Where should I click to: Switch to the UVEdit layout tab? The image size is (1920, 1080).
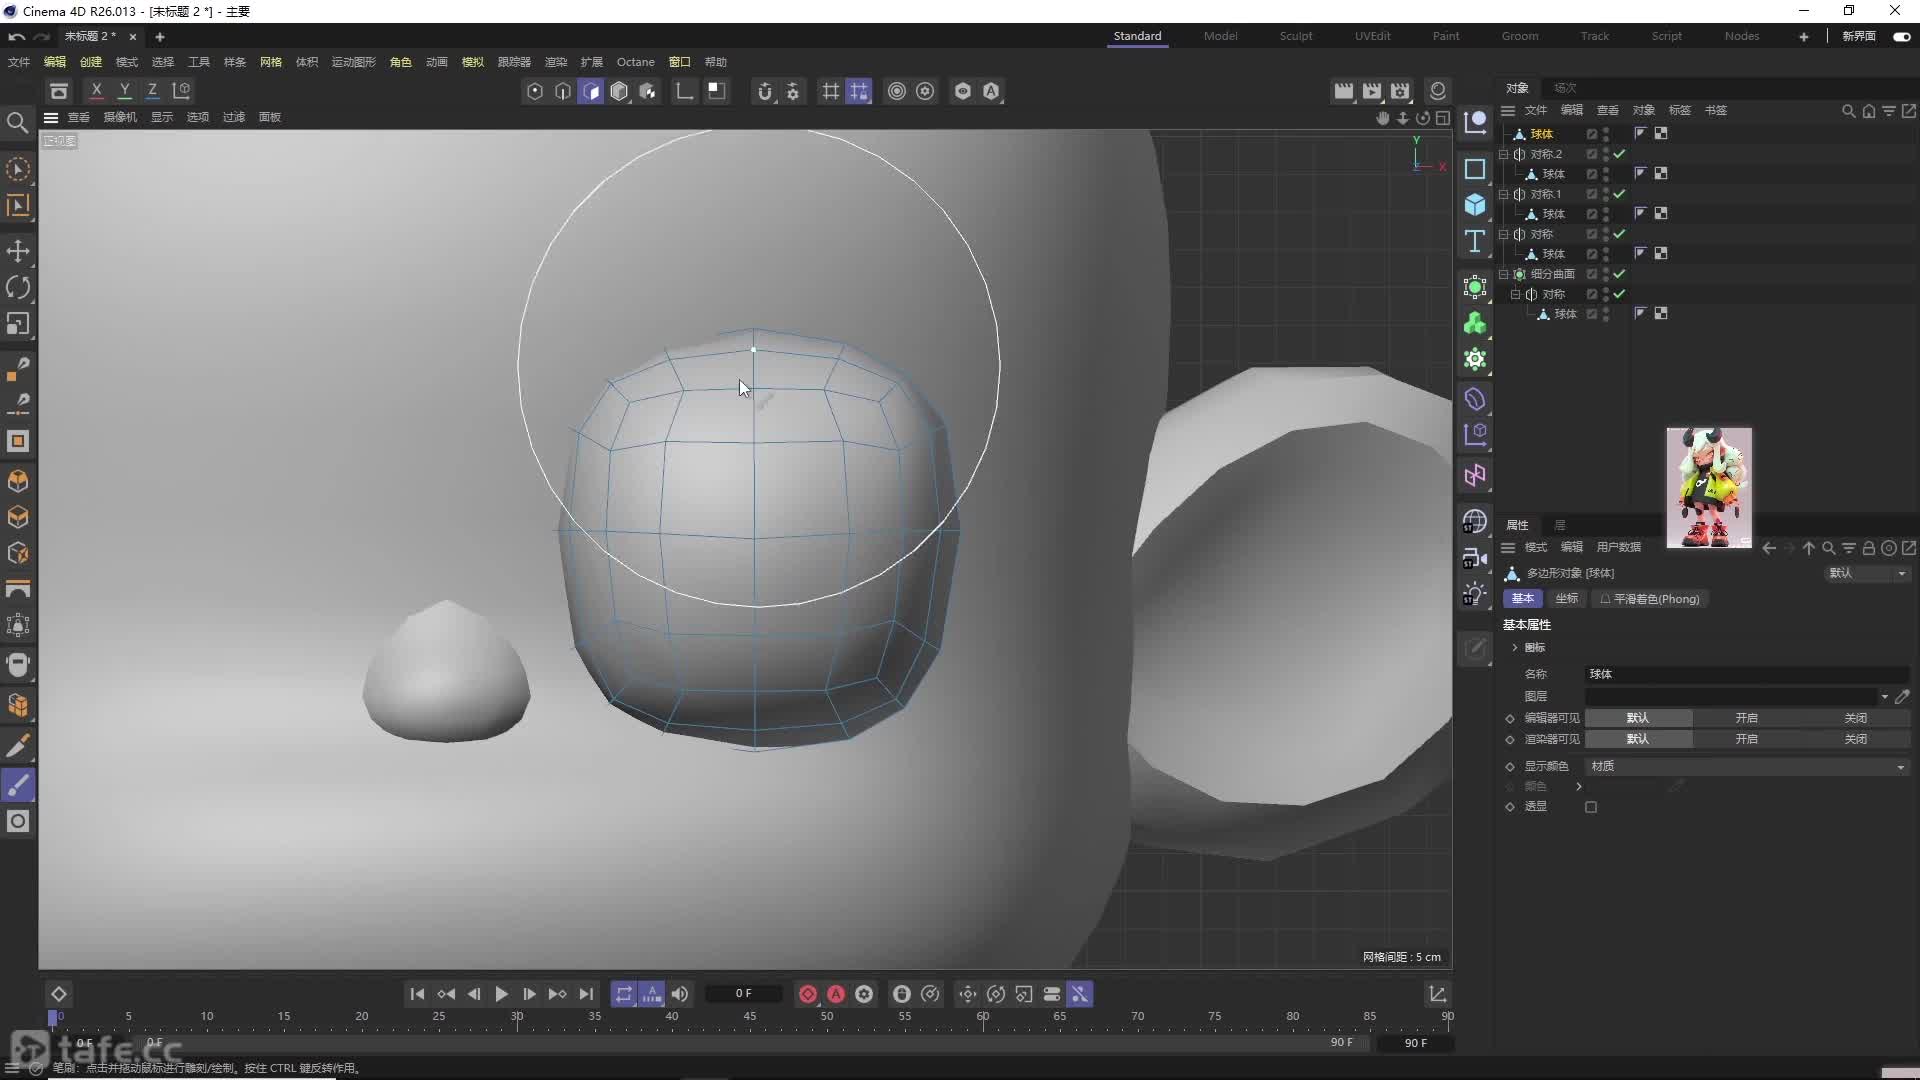point(1372,36)
